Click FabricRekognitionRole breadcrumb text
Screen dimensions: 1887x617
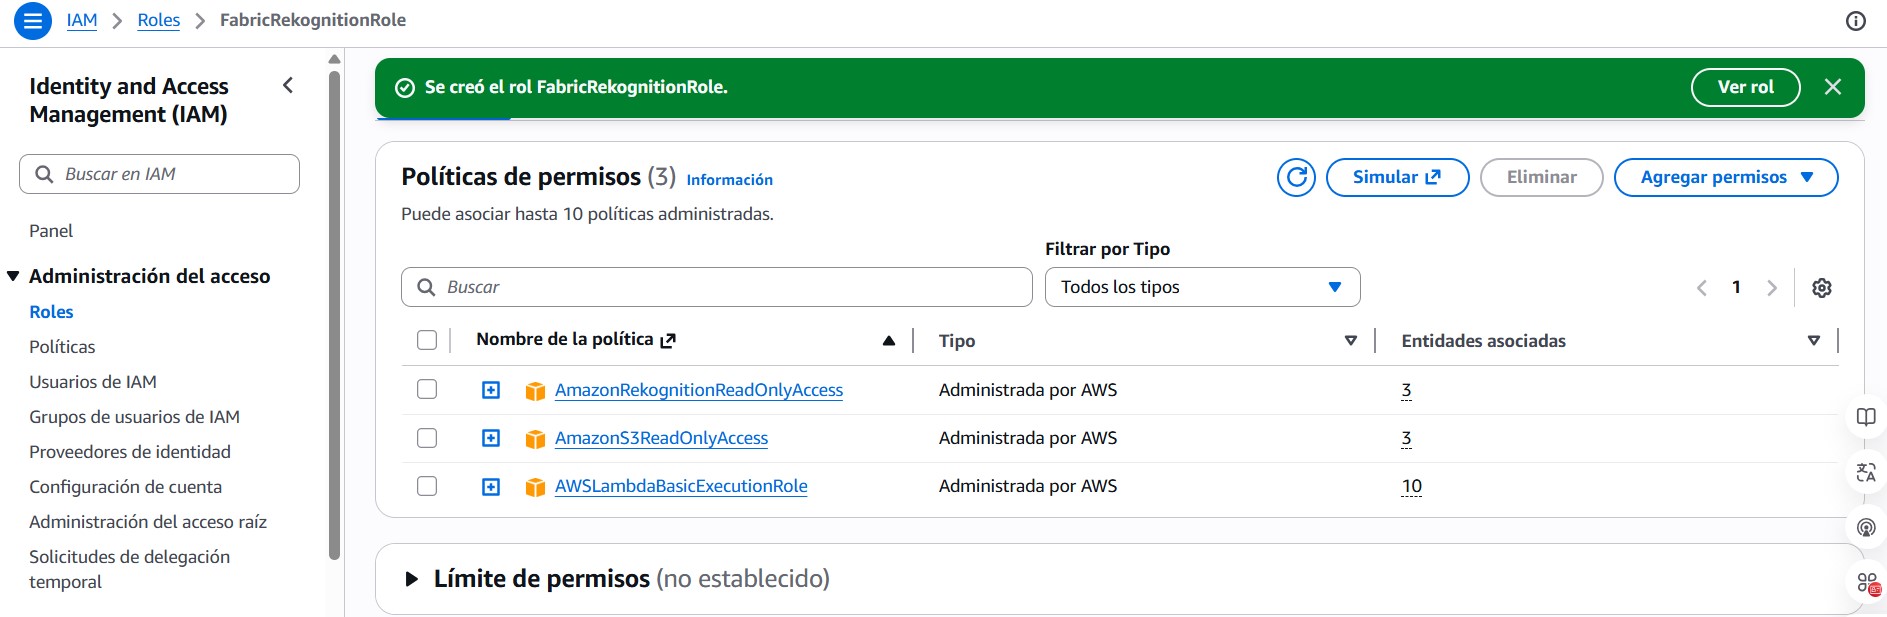click(313, 20)
